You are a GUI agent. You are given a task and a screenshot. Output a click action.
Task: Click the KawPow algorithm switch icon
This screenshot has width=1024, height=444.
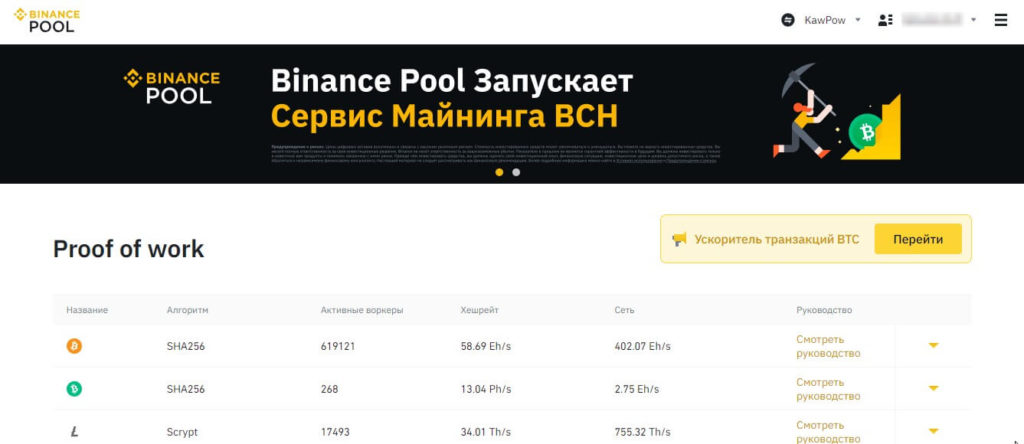(787, 20)
